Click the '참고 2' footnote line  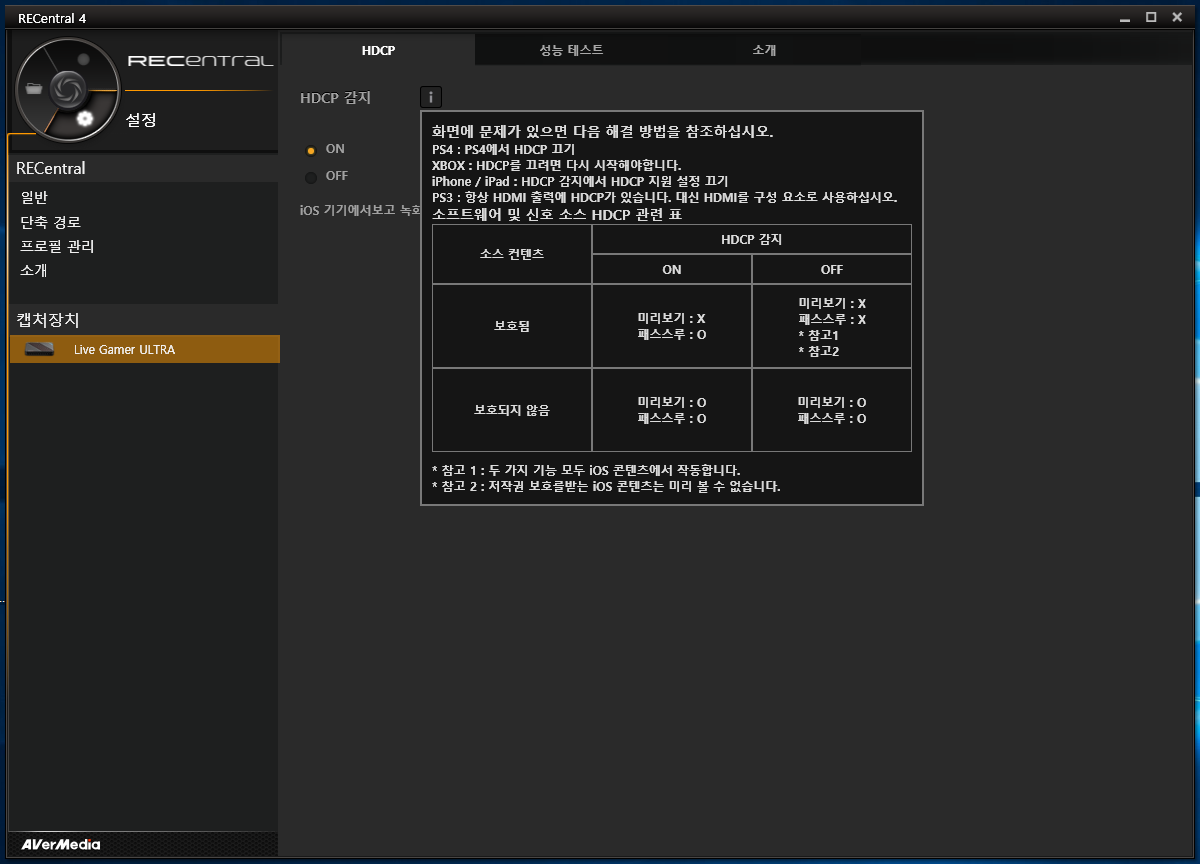[x=606, y=486]
